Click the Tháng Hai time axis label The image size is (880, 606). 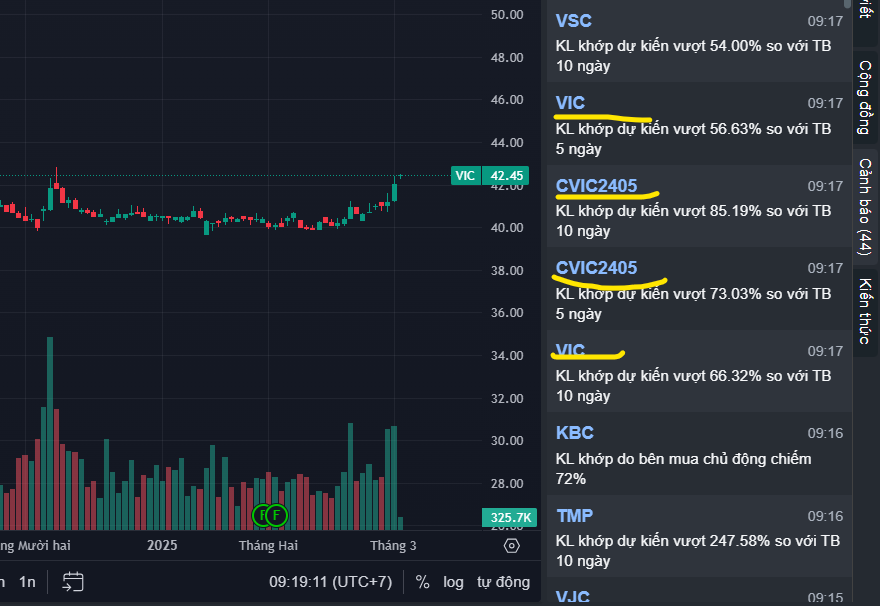click(x=268, y=545)
